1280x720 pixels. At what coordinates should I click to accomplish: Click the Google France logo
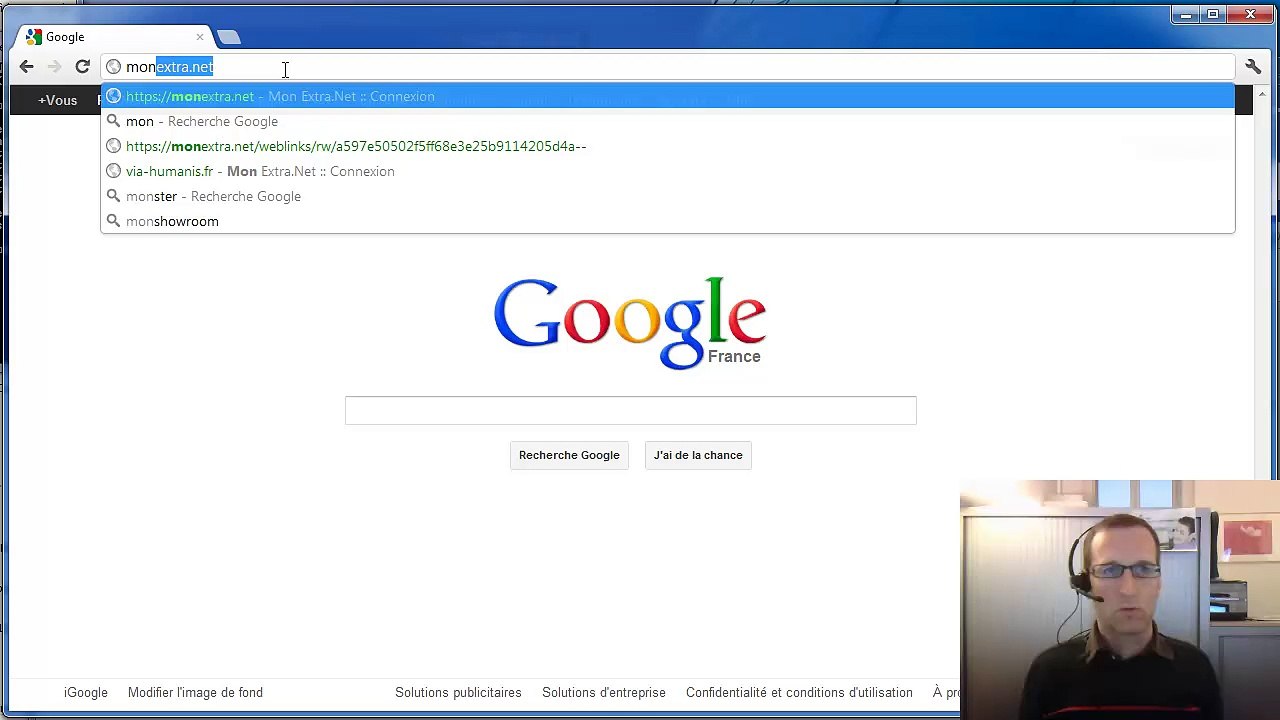pyautogui.click(x=630, y=323)
